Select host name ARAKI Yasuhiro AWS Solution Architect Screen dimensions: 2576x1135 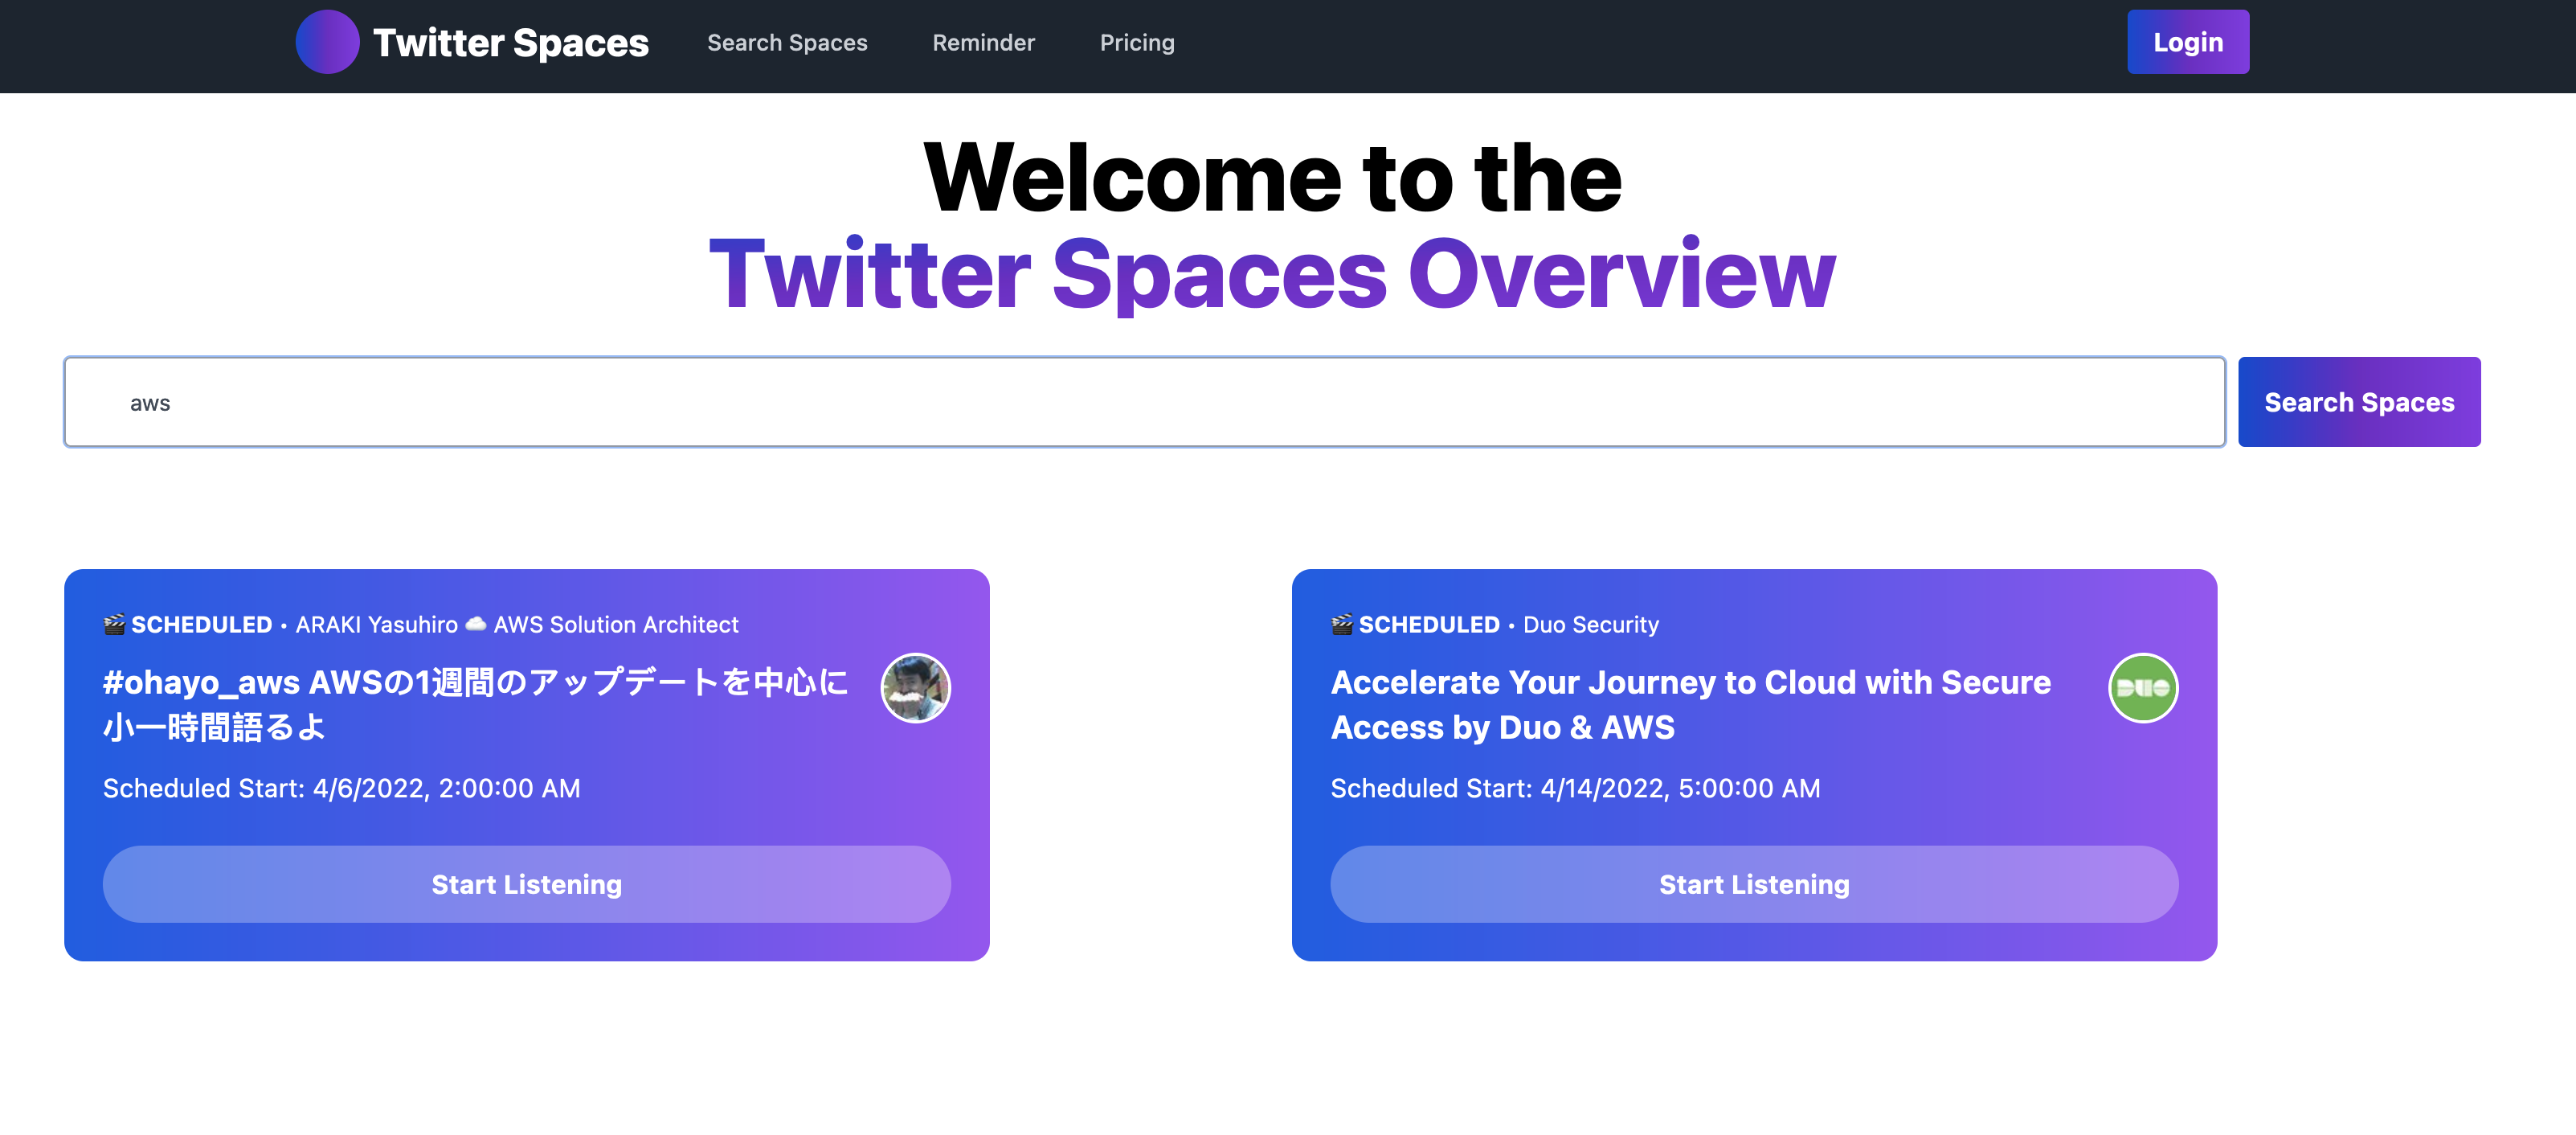pyautogui.click(x=517, y=625)
